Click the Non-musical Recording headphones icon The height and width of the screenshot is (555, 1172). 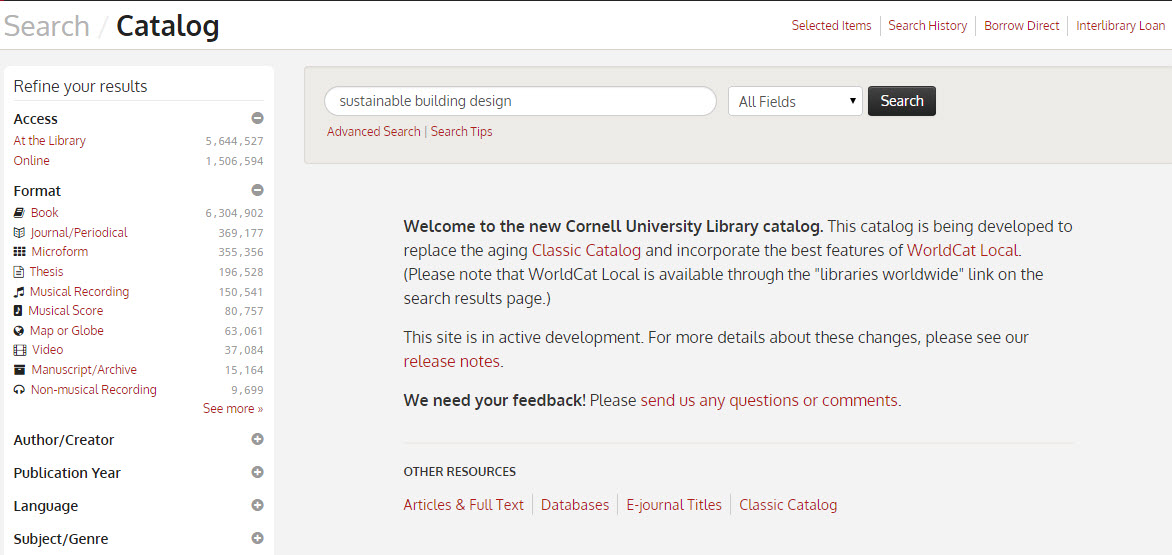coord(19,389)
